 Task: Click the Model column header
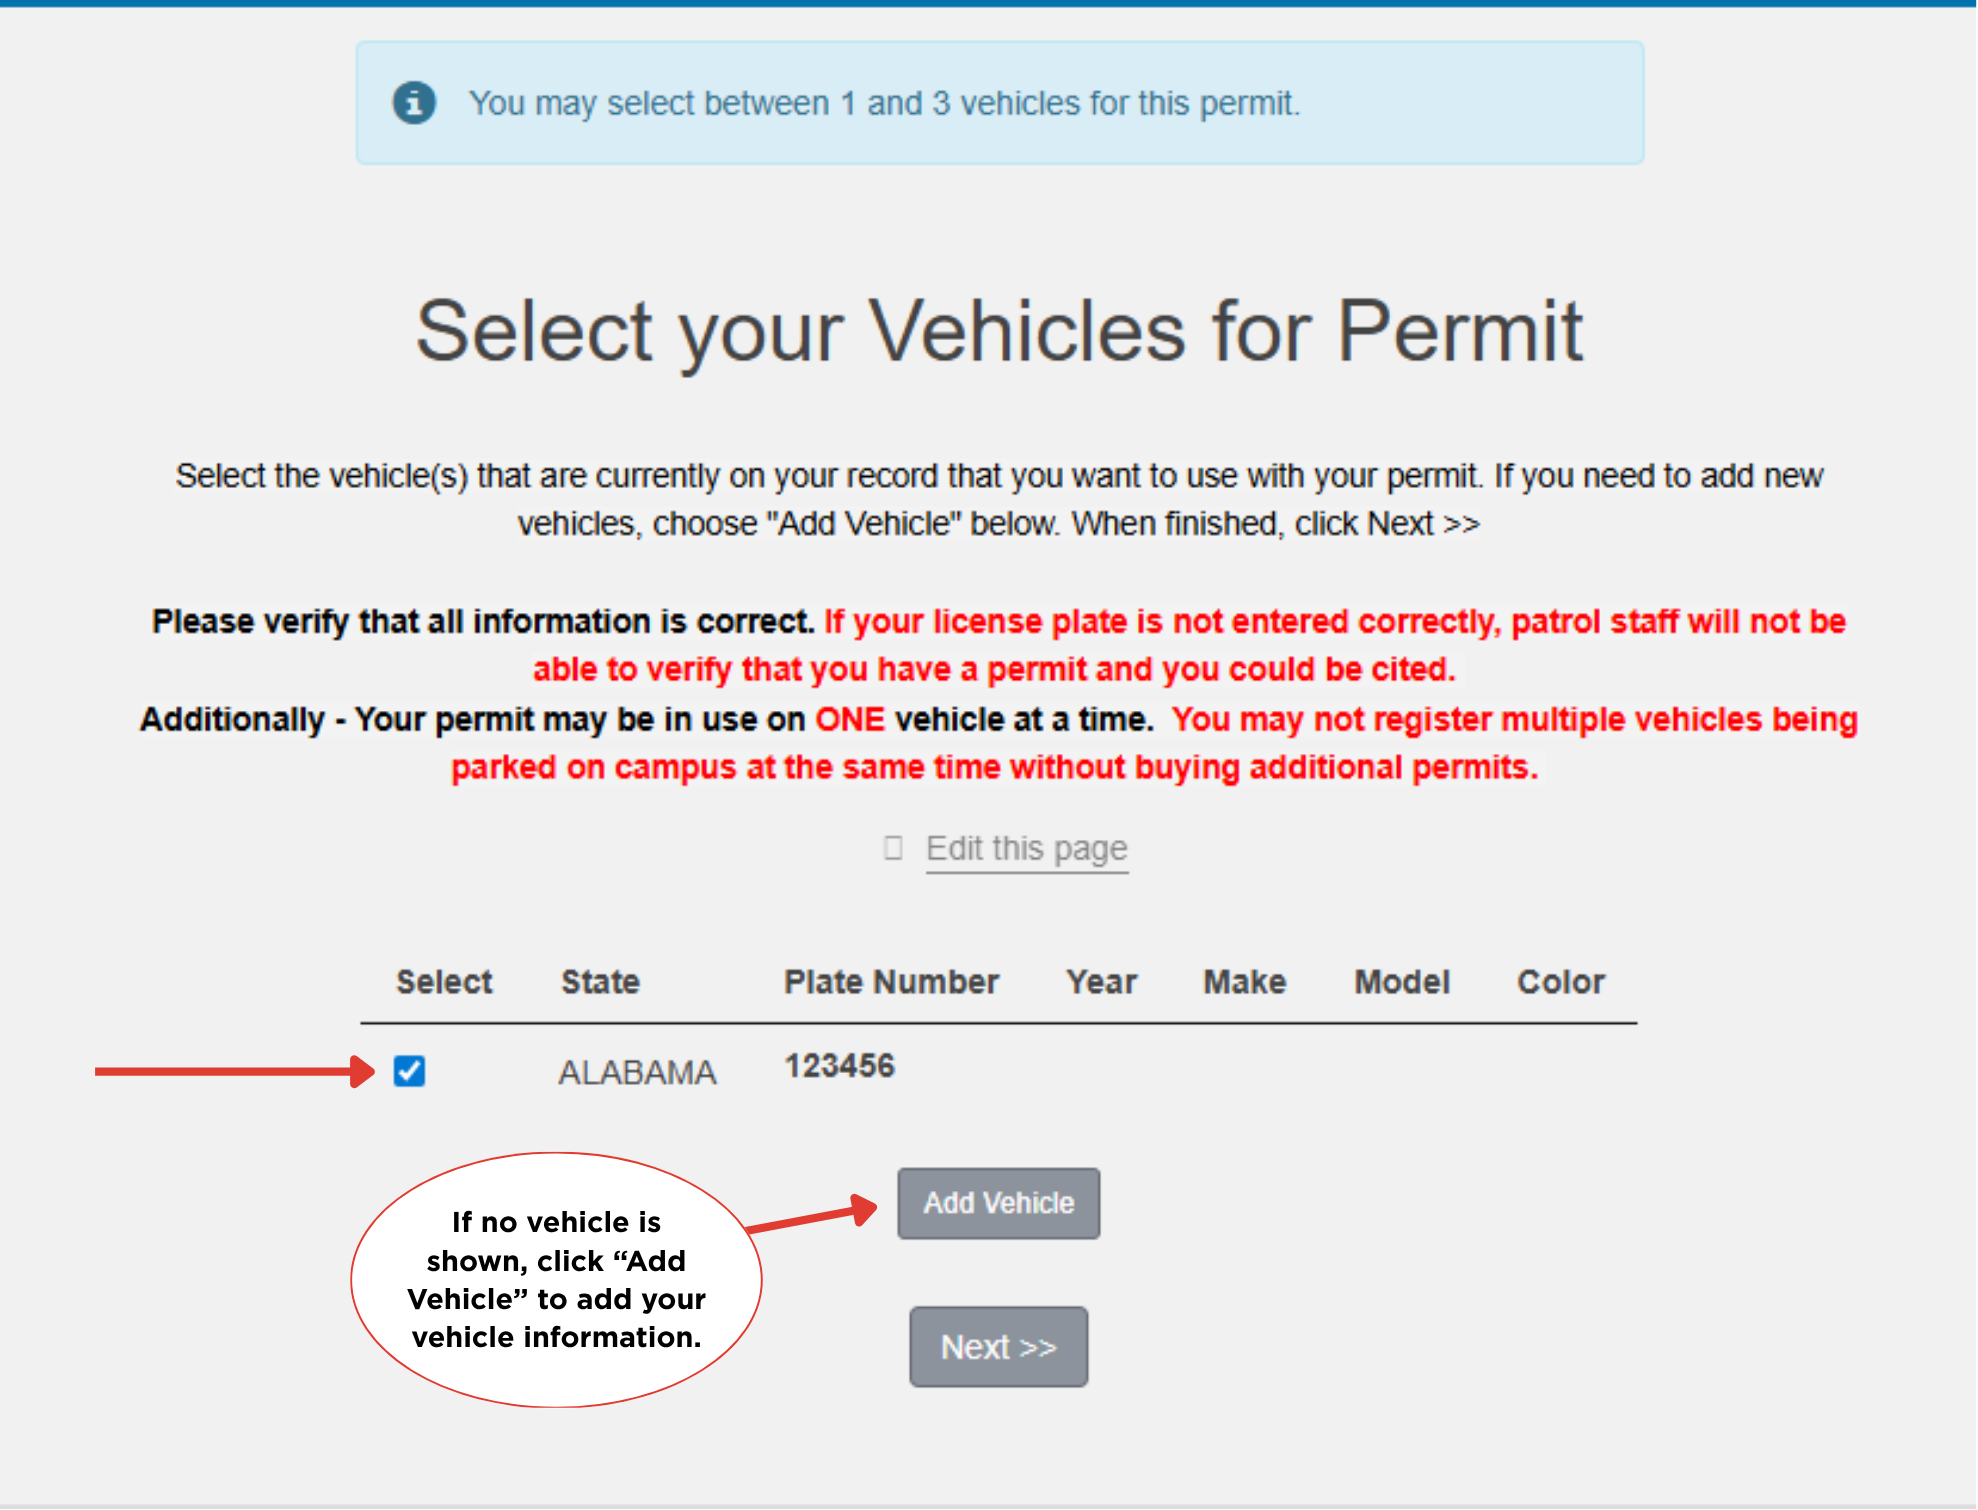[1402, 981]
